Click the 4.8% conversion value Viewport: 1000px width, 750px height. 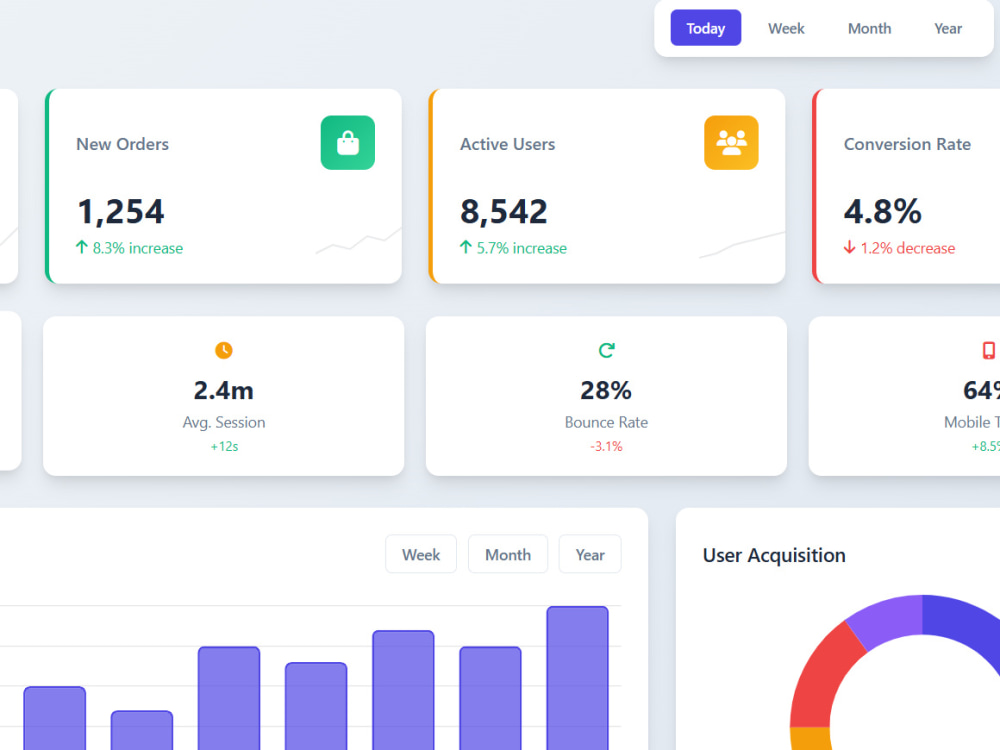pyautogui.click(x=883, y=211)
